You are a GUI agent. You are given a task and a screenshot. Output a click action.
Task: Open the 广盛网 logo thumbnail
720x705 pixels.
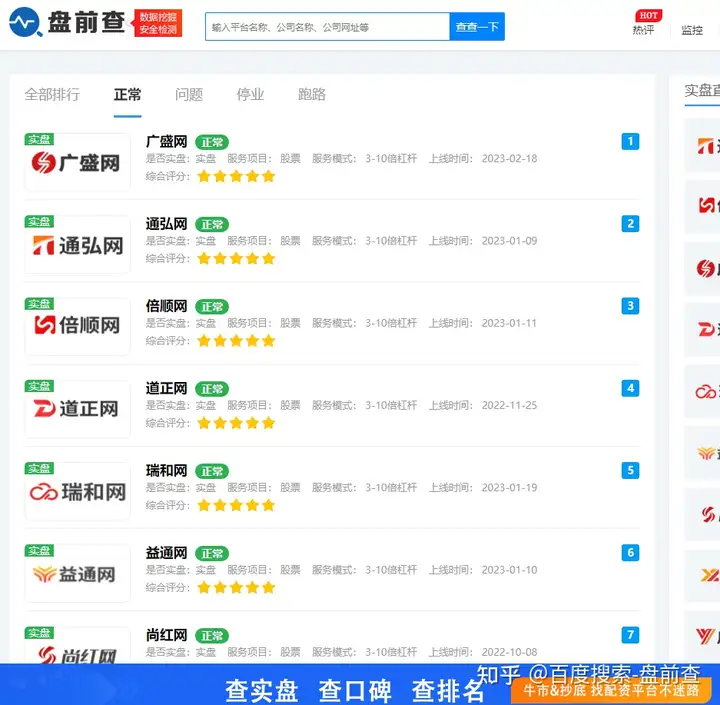[x=77, y=162]
